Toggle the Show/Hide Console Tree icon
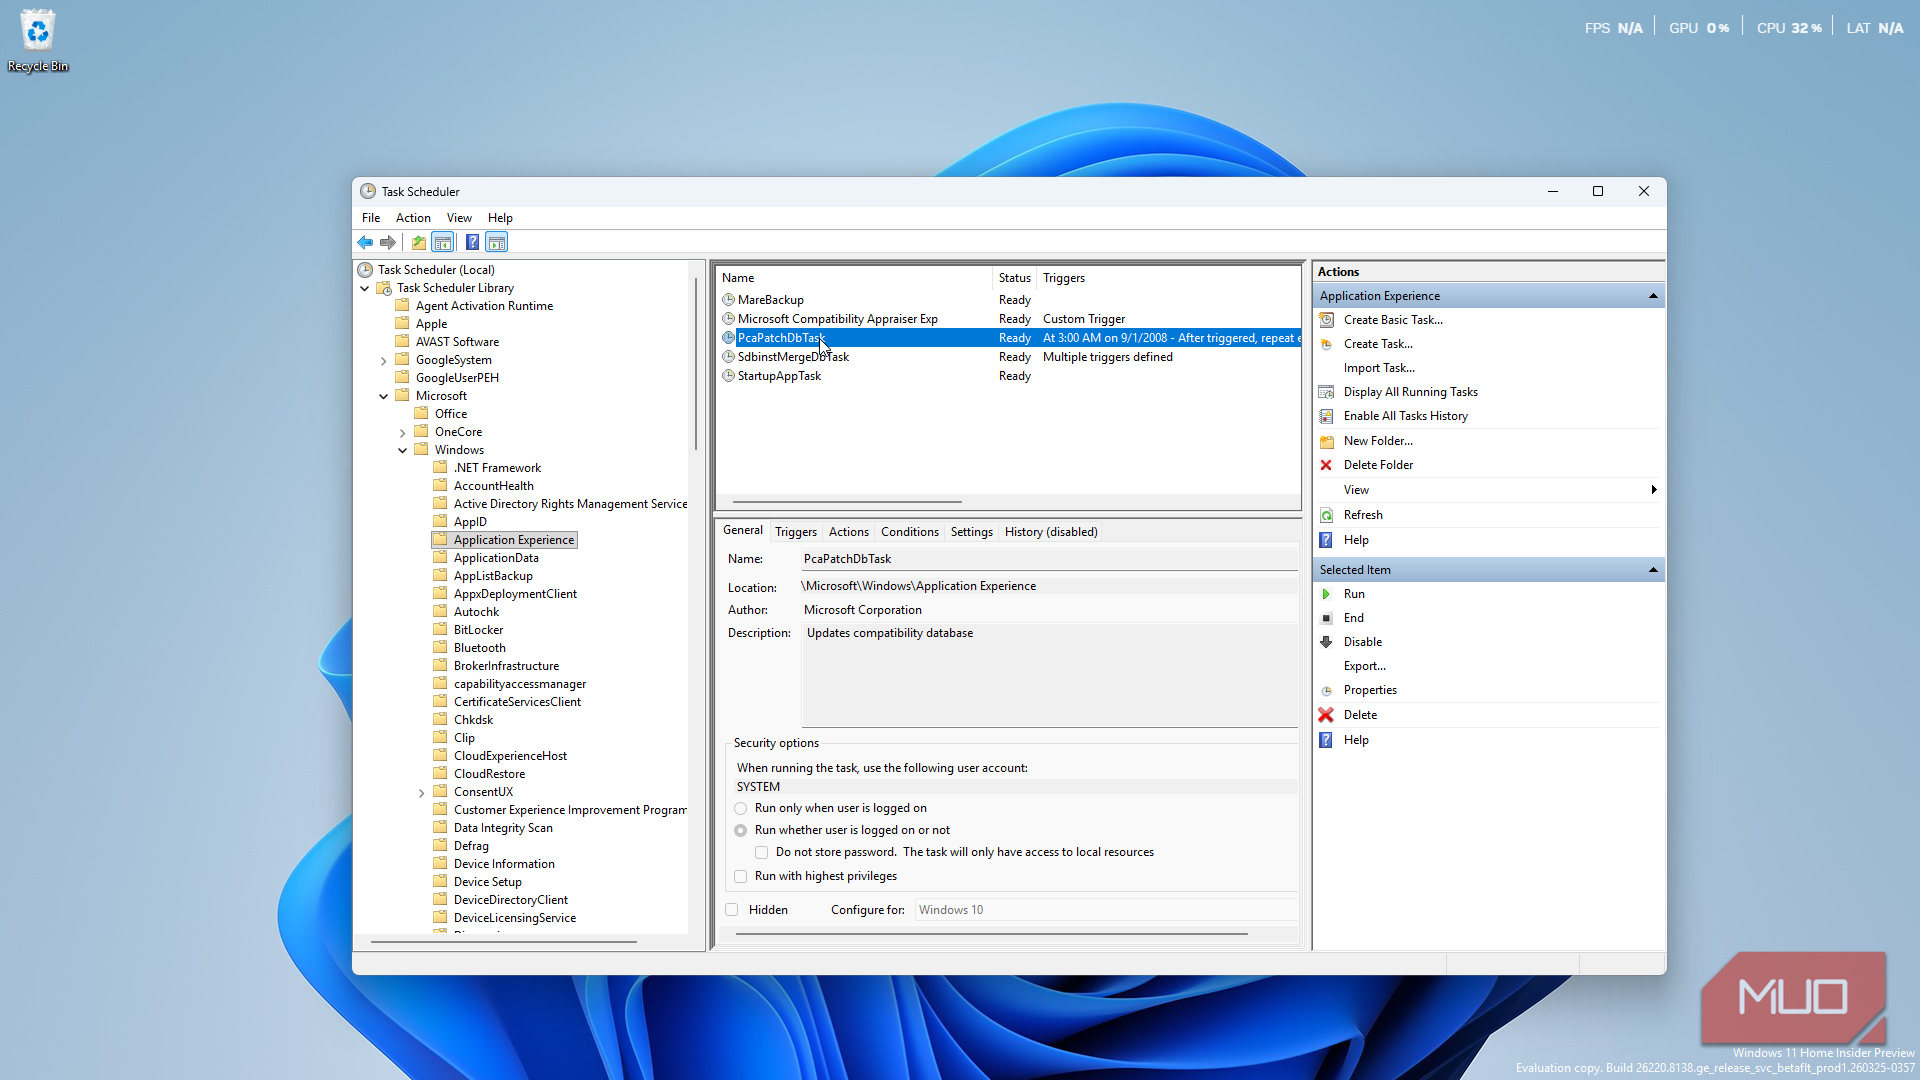The image size is (1920, 1080). click(443, 242)
